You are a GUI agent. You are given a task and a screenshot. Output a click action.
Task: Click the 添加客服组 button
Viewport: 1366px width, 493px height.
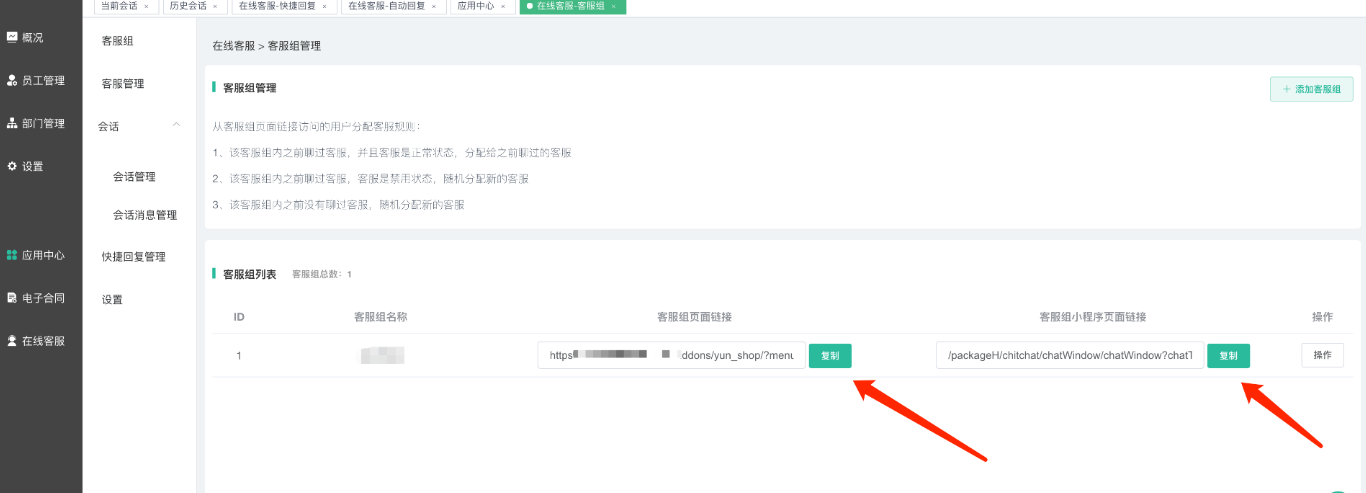[1311, 89]
